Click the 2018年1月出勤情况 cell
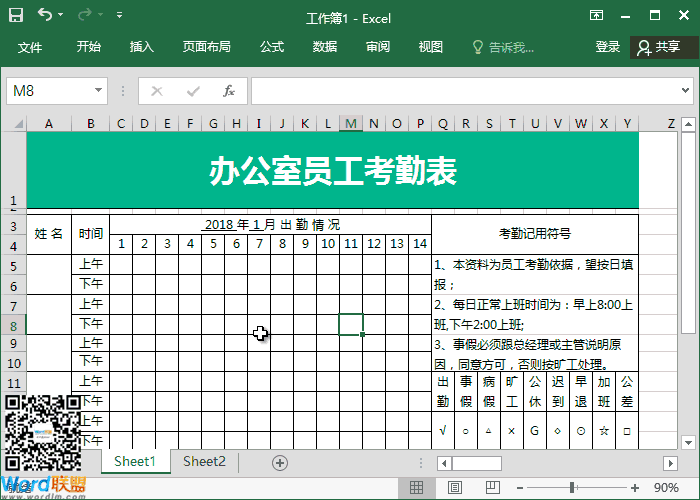 [x=271, y=224]
